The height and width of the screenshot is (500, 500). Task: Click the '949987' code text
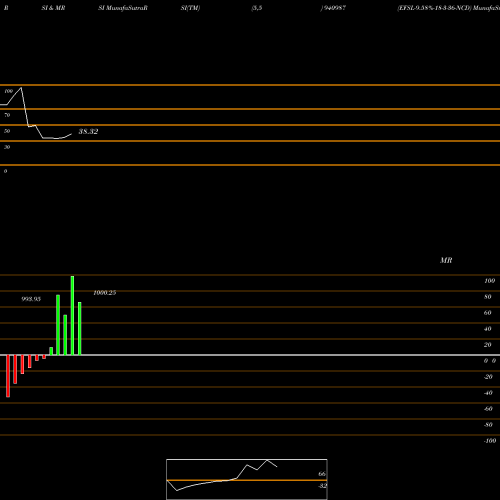point(335,8)
